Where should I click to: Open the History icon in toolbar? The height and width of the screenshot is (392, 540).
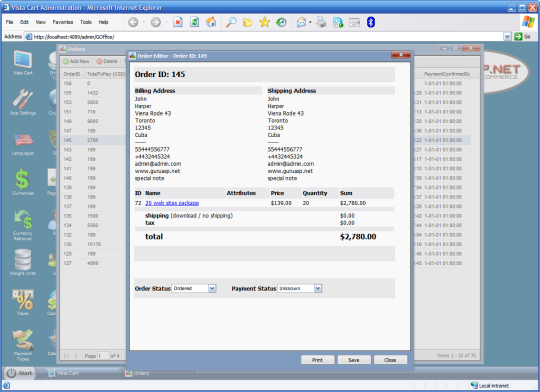[x=281, y=22]
